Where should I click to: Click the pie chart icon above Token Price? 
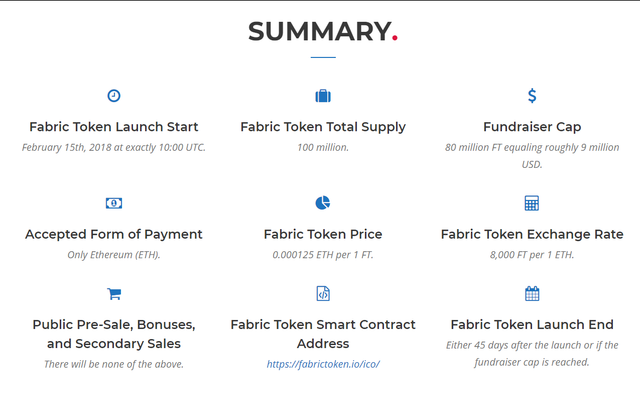coord(323,203)
